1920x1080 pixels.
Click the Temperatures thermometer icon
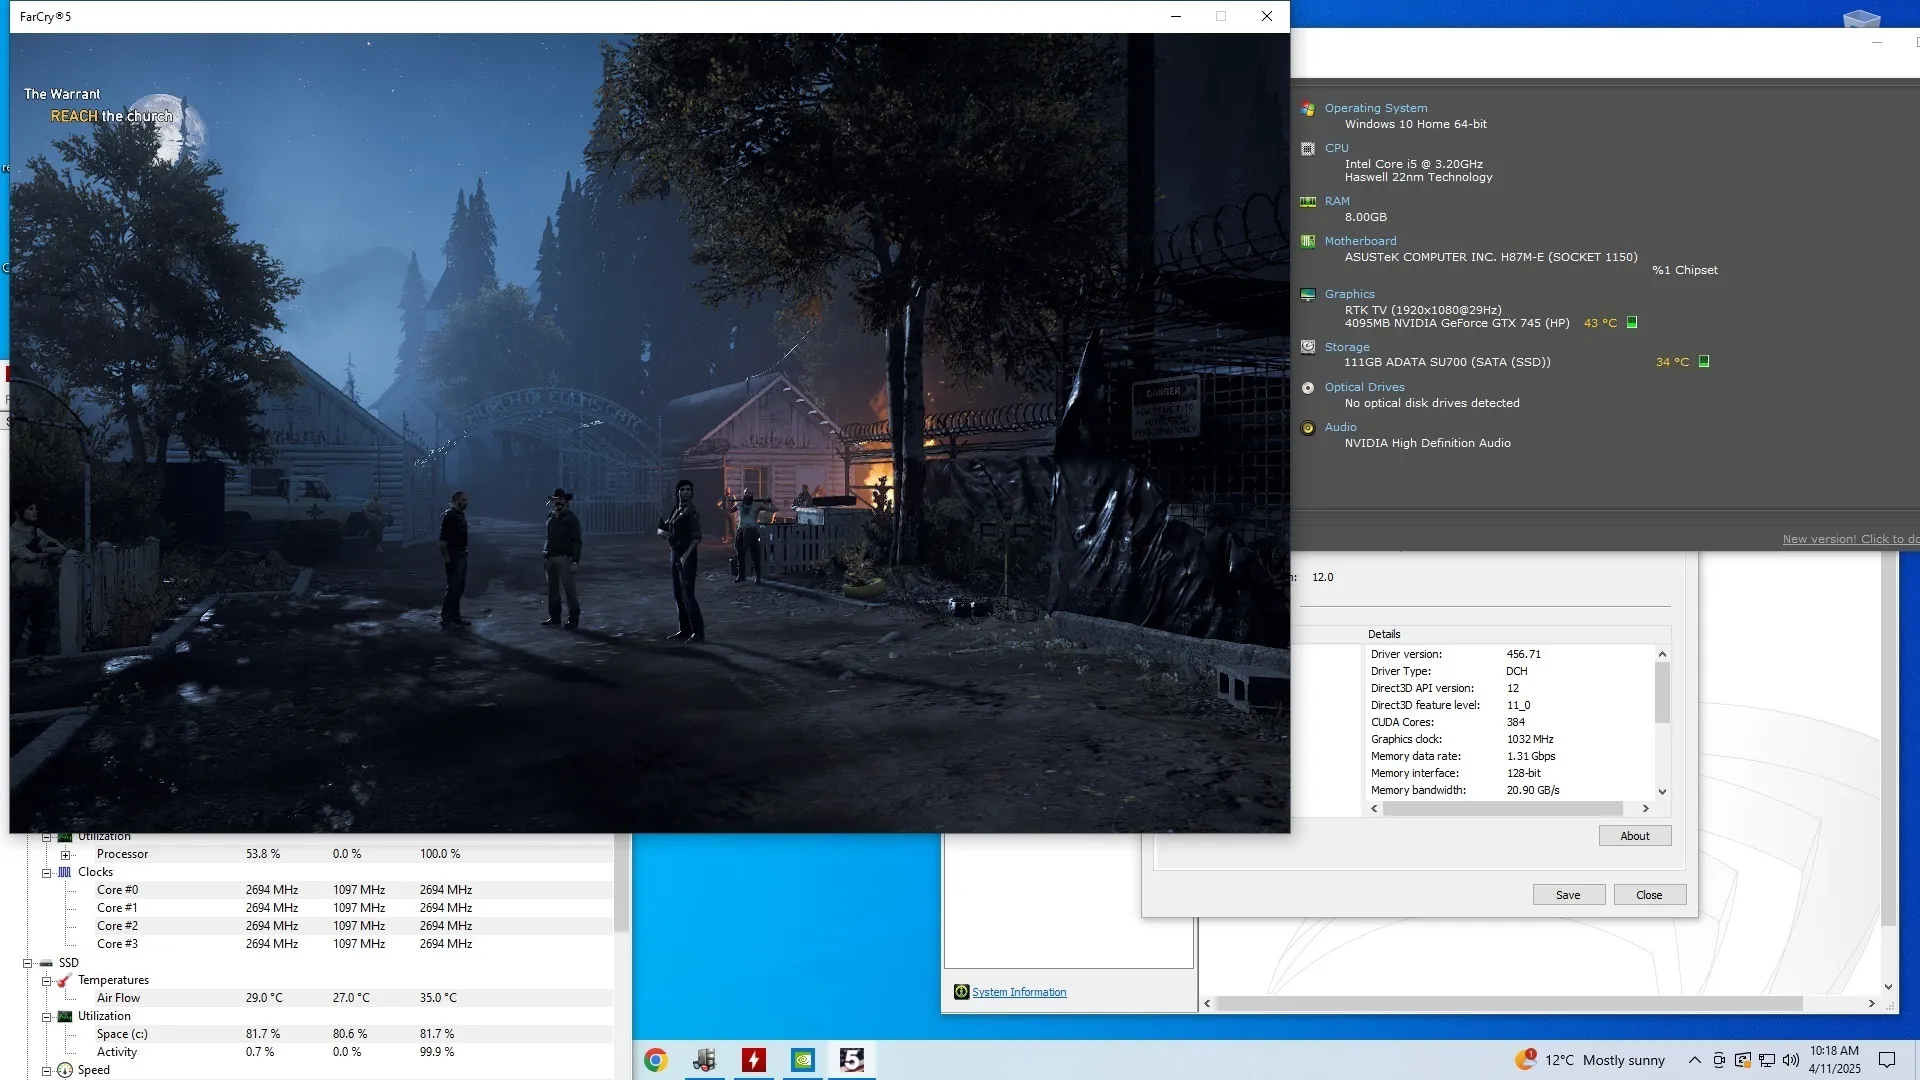65,980
